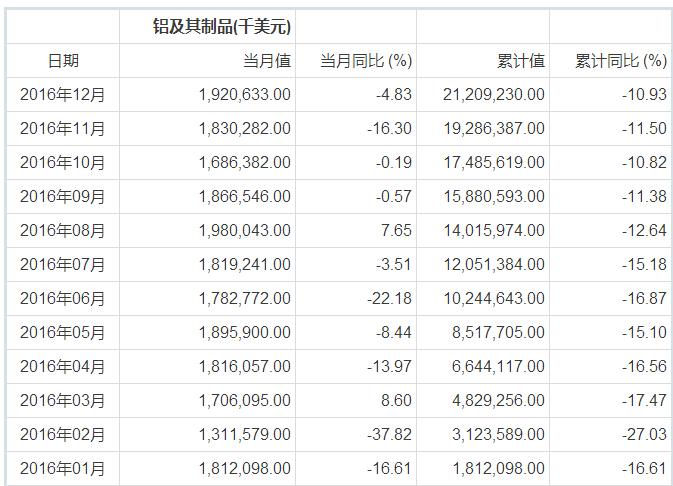This screenshot has height=486, width=673.
Task: Select the 2016年12月 date cell
Action: (63, 94)
